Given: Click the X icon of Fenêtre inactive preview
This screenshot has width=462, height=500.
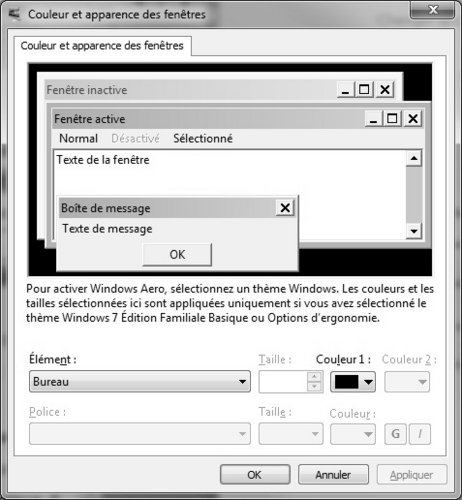Looking at the screenshot, I should 385,90.
